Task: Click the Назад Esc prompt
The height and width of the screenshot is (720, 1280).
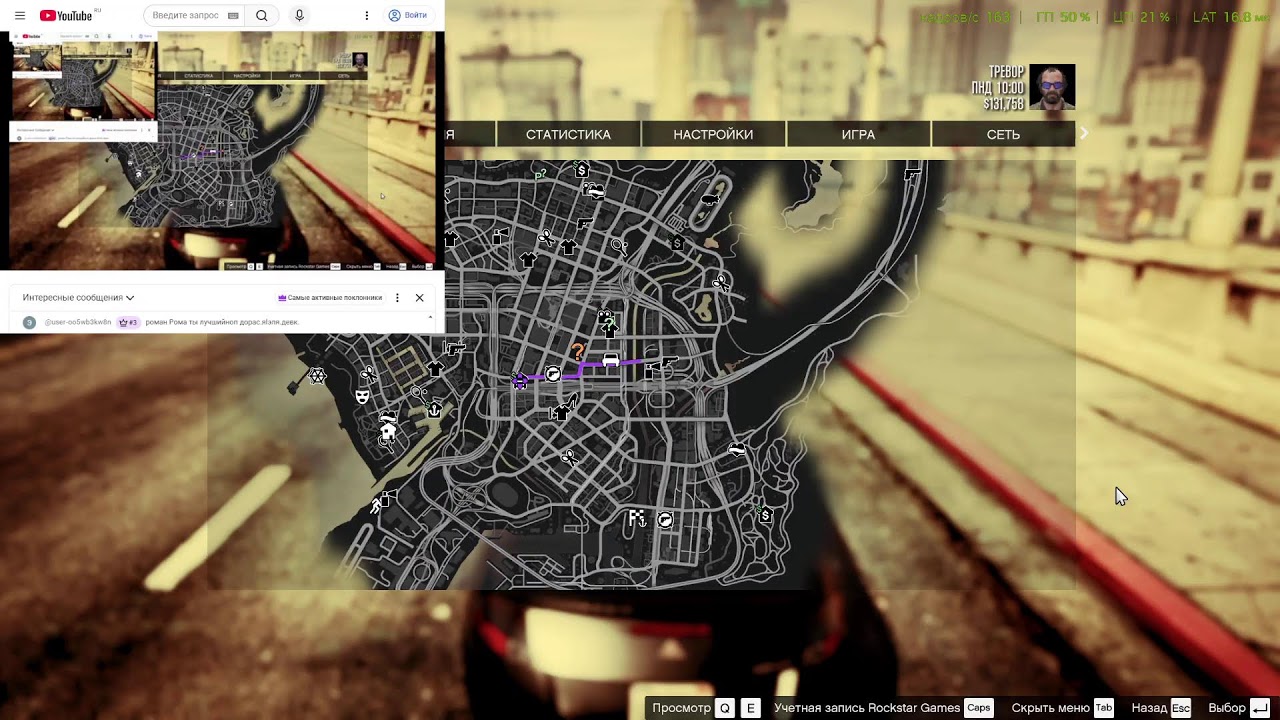Action: (1161, 708)
